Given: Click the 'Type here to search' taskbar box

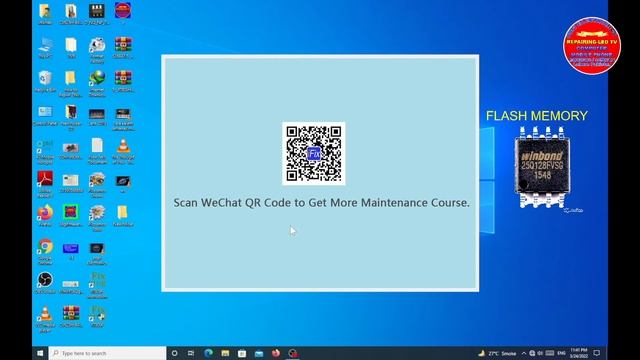Looking at the screenshot, I should (107, 353).
